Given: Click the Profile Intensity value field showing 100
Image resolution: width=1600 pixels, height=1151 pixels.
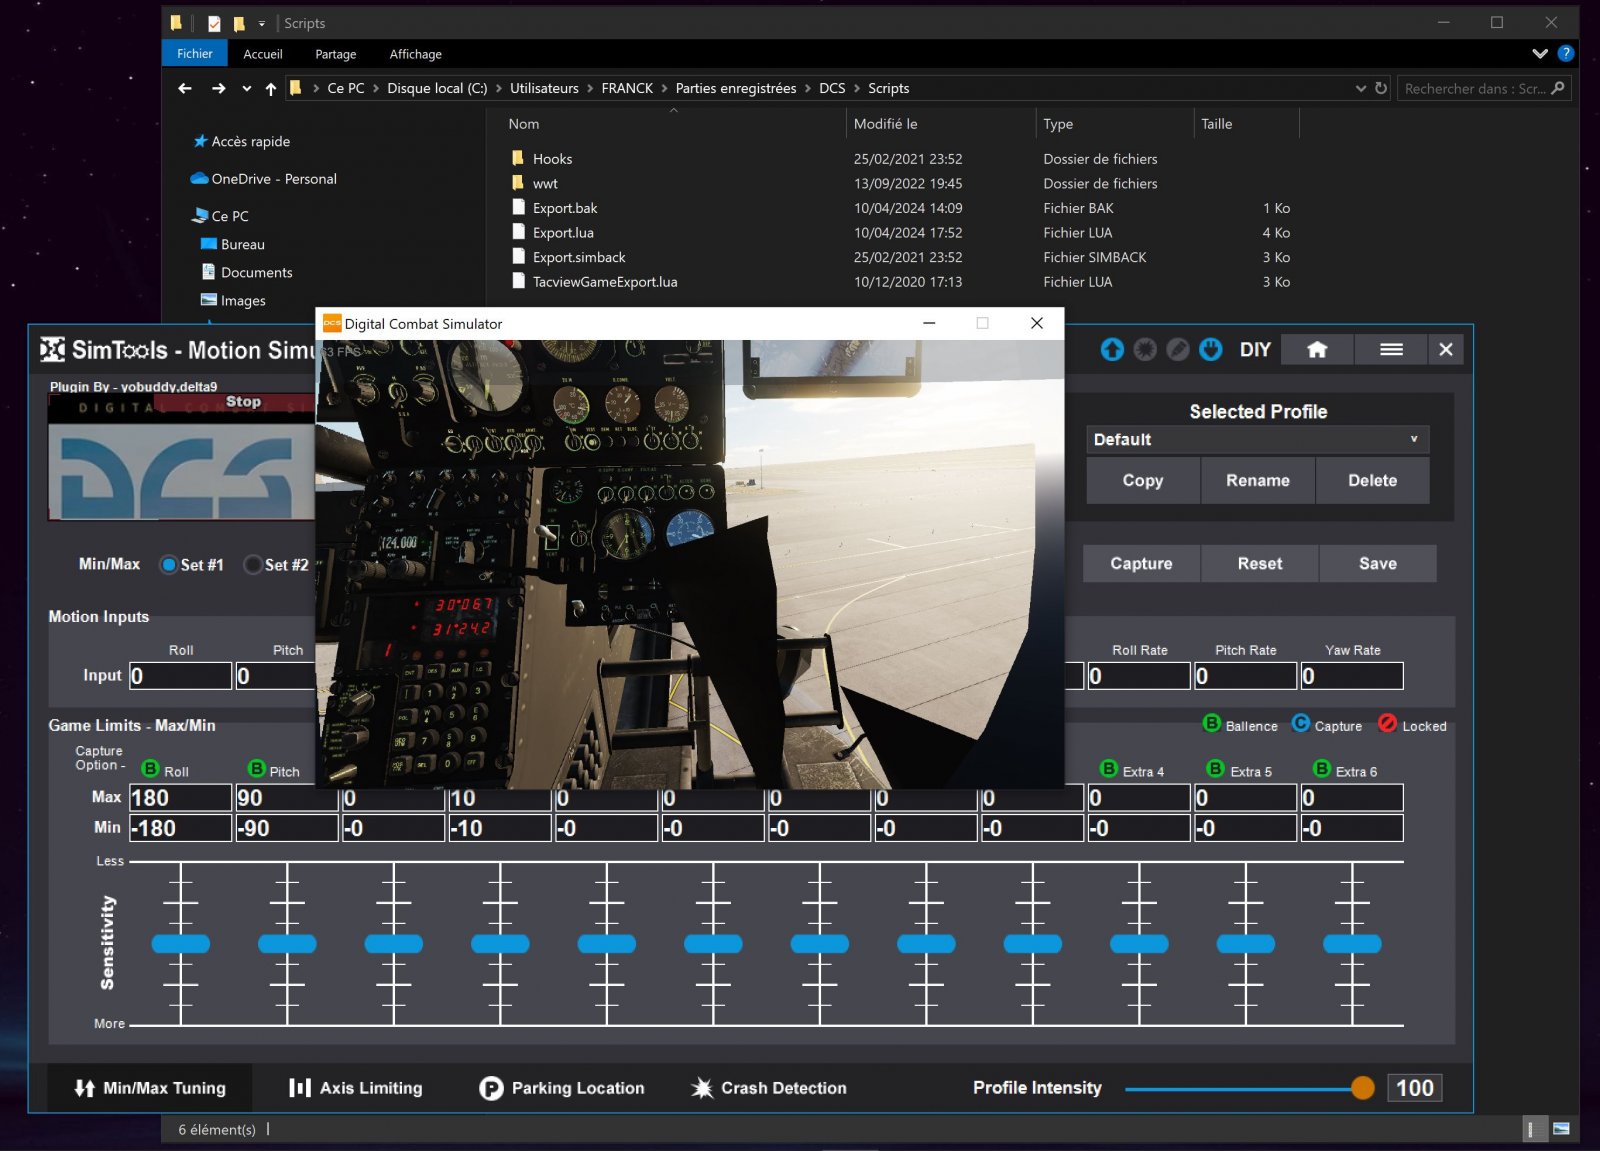Looking at the screenshot, I should [x=1414, y=1088].
